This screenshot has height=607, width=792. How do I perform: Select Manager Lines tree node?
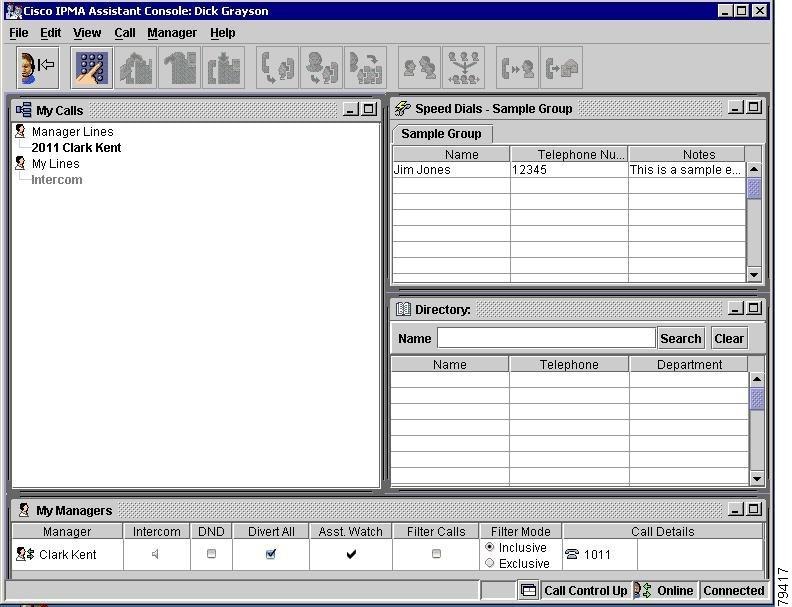coord(73,131)
